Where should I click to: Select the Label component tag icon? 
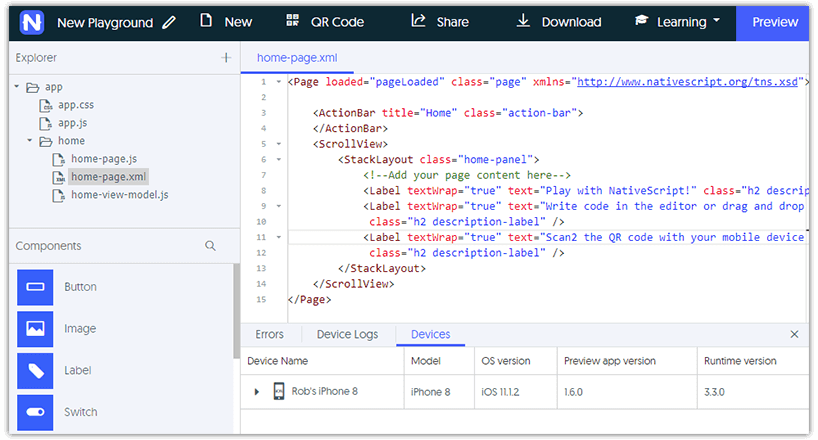(35, 371)
